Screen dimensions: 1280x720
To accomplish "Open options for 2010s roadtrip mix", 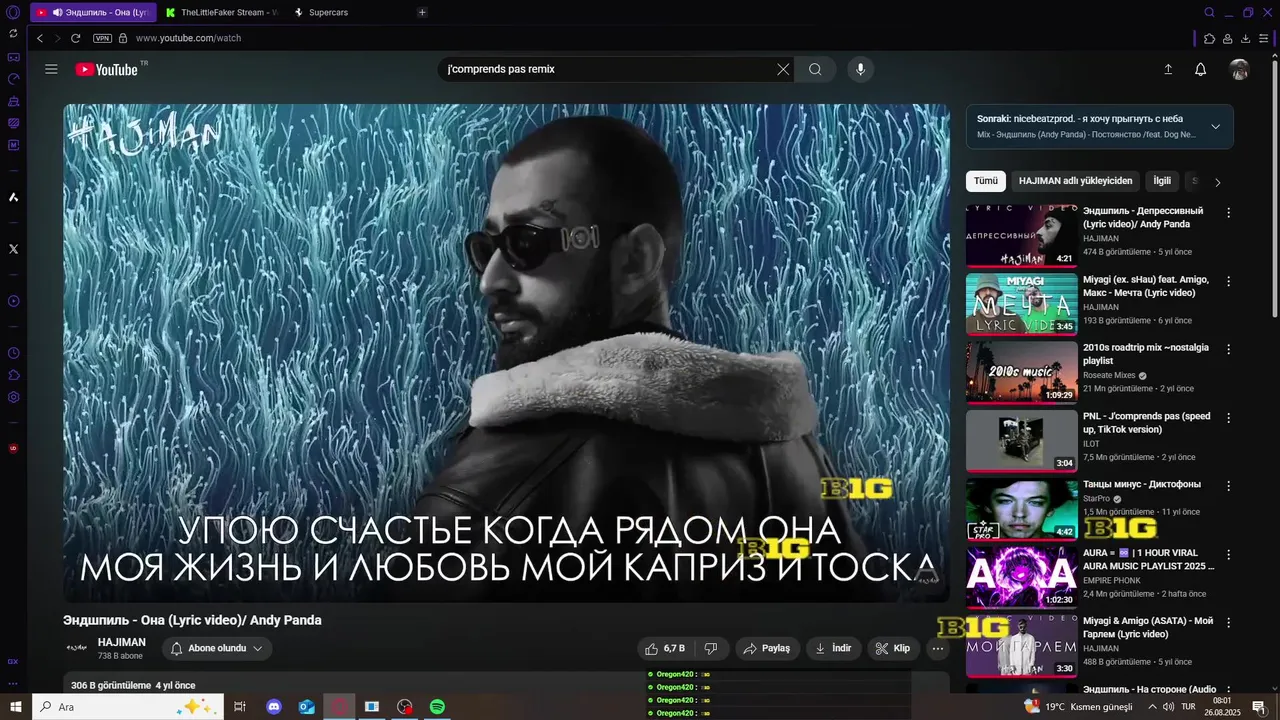I will (x=1229, y=349).
